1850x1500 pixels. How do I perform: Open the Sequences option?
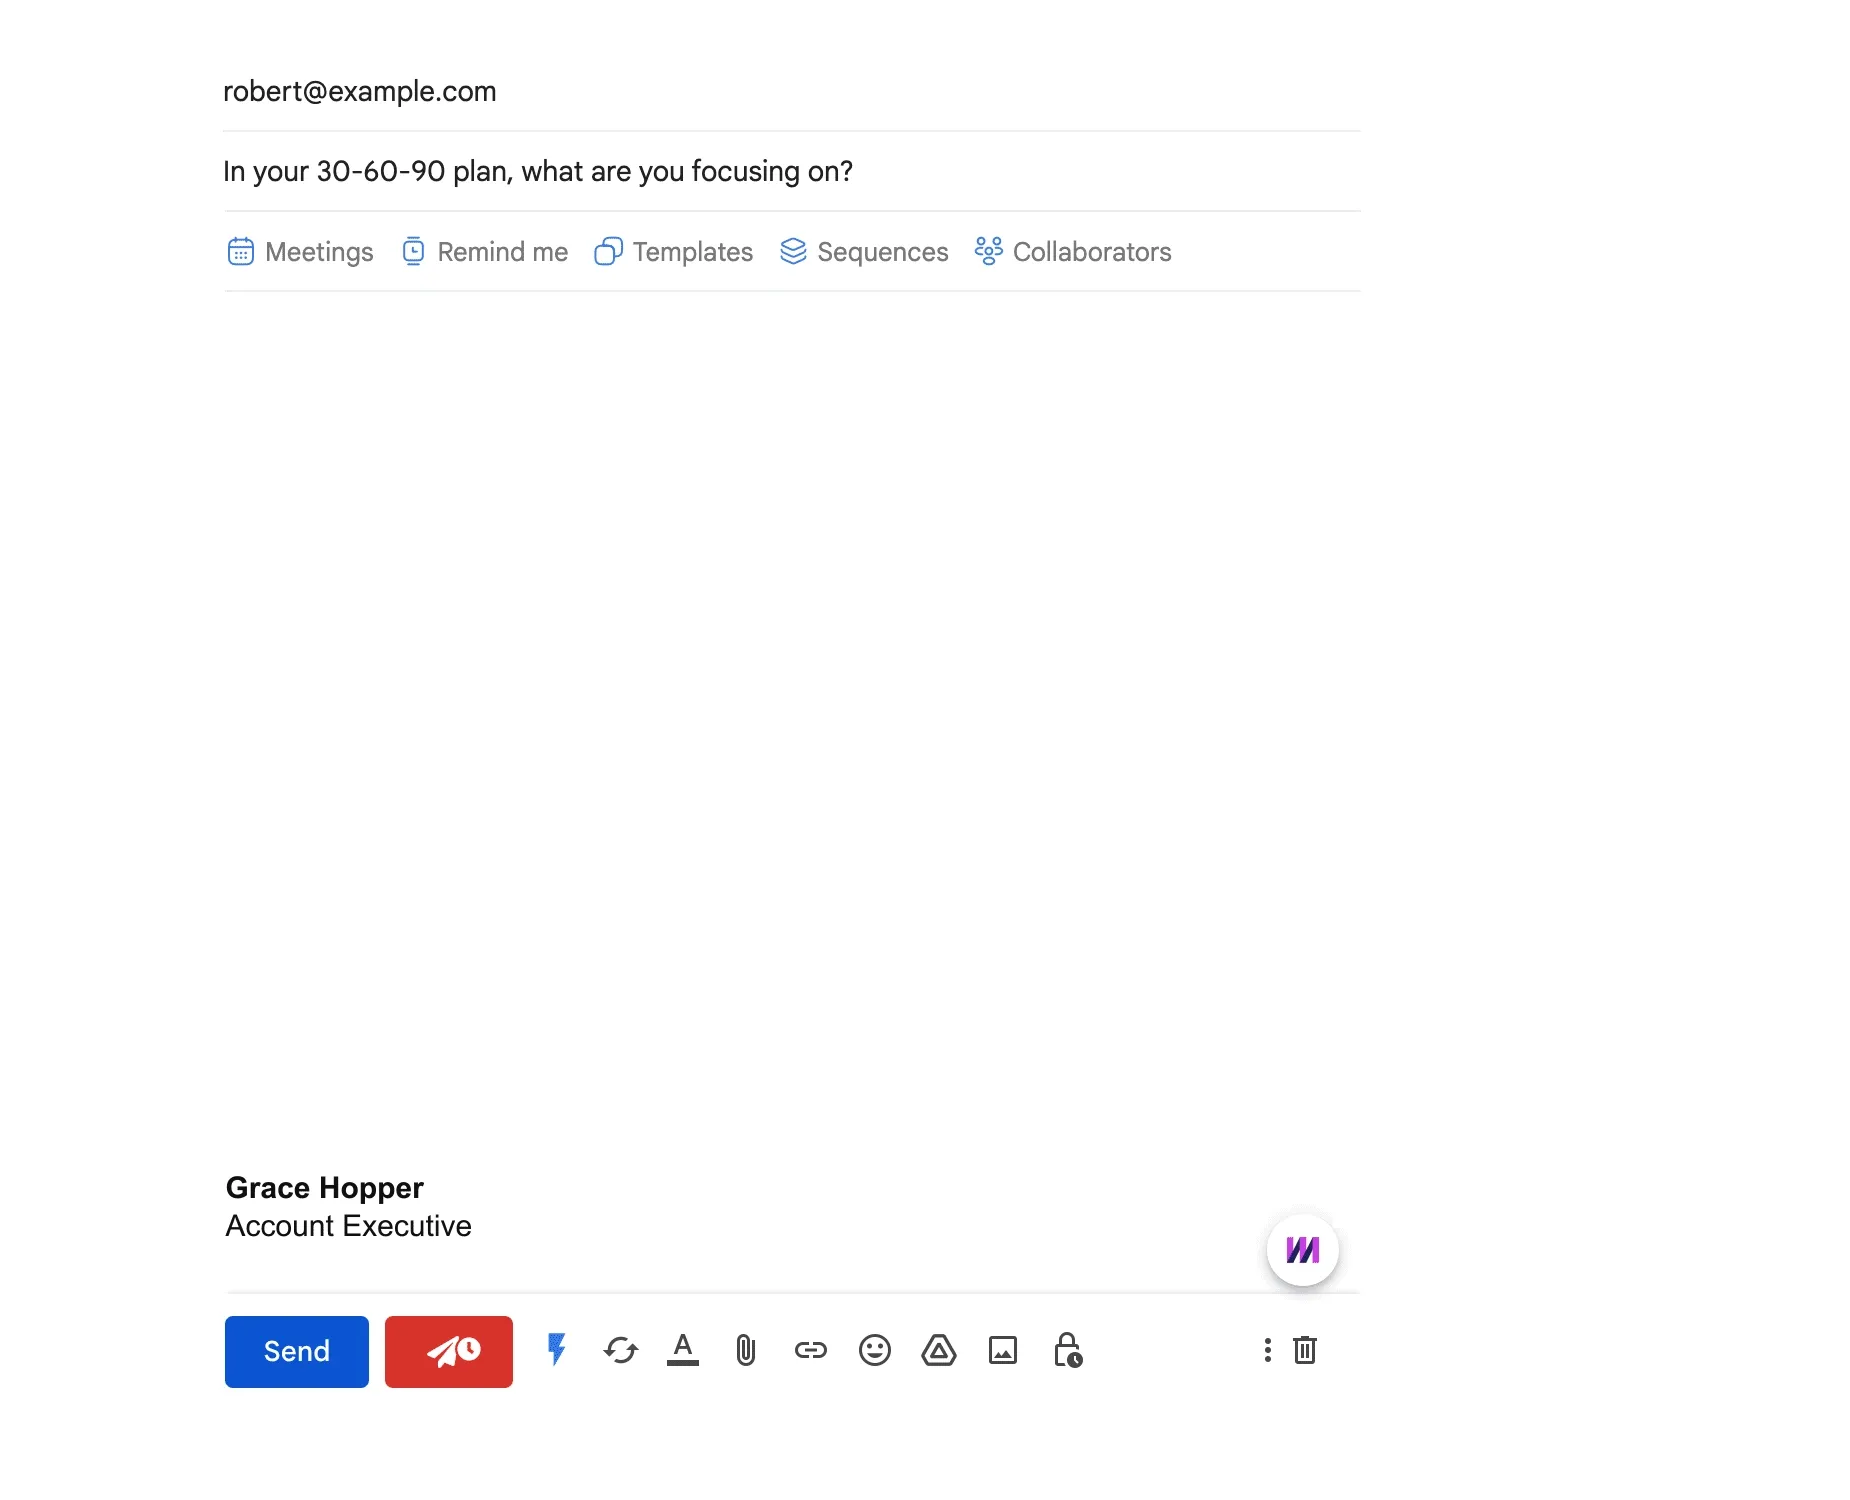(864, 252)
